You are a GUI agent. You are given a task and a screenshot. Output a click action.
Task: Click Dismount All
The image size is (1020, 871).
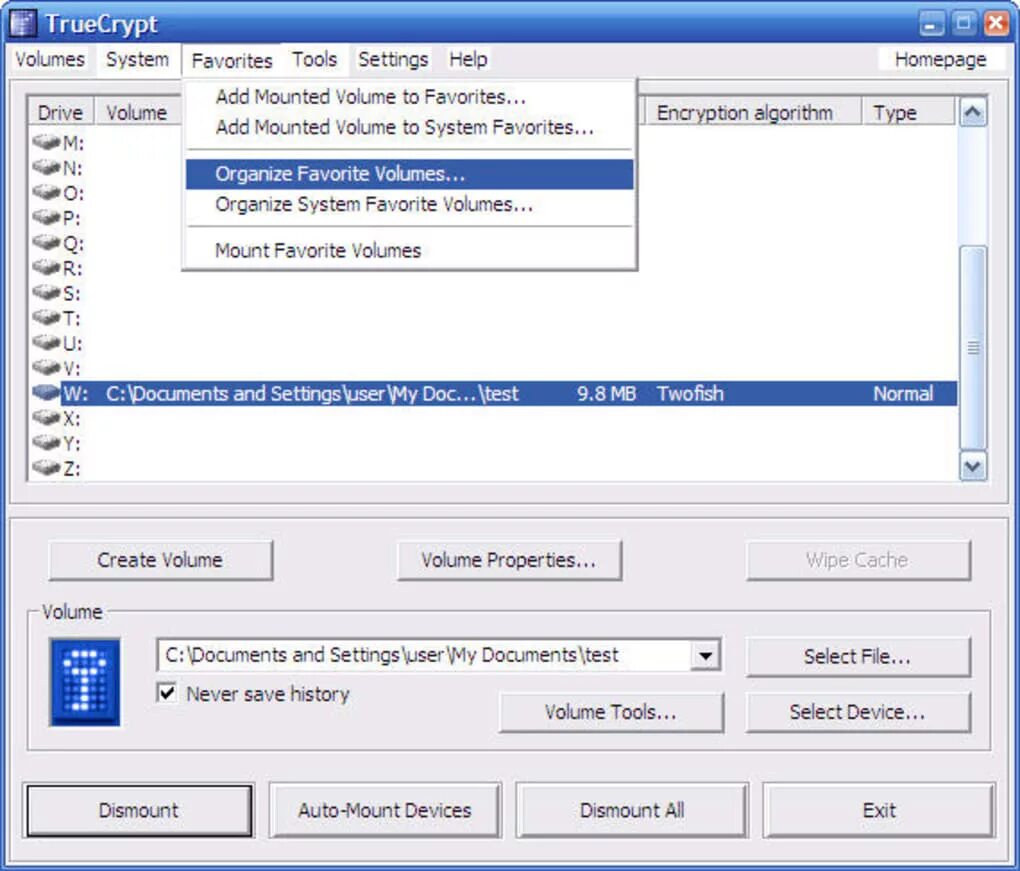coord(632,810)
